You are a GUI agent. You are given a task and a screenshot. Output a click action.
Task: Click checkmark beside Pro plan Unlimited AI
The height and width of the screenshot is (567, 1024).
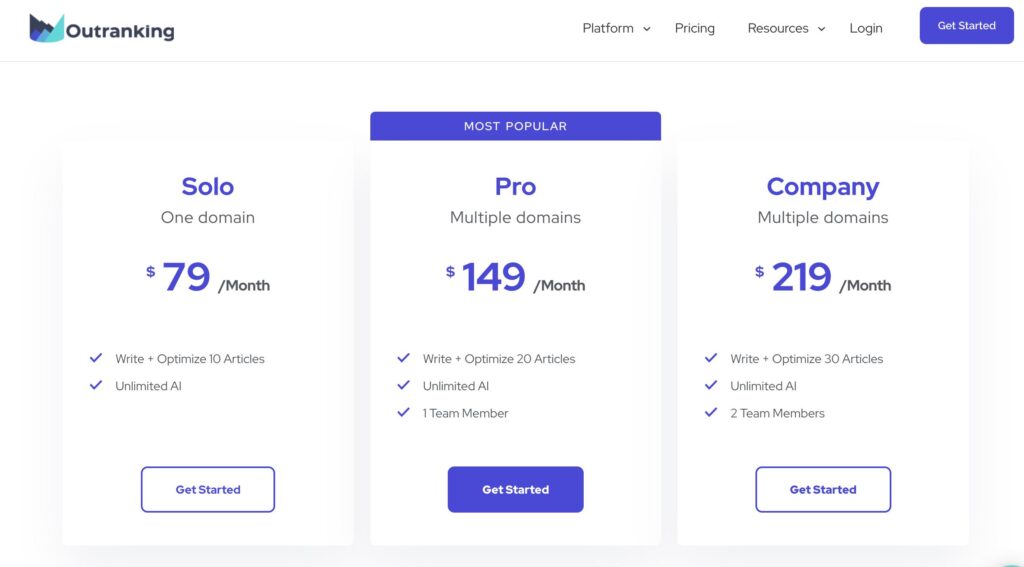point(404,385)
